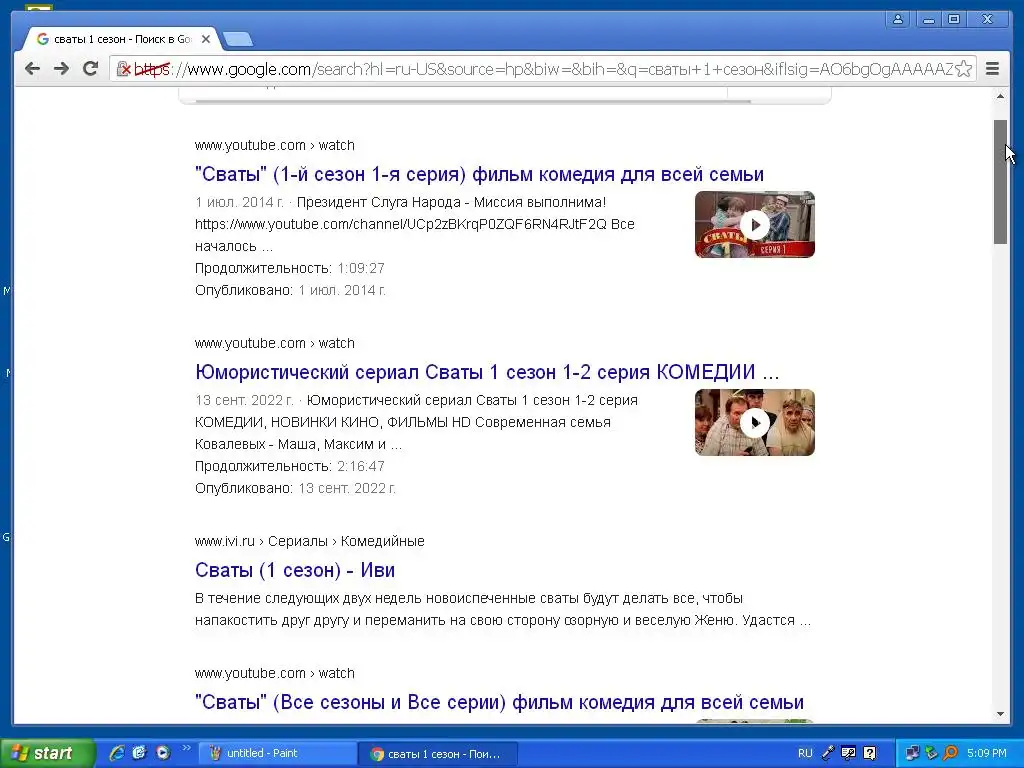Go forward with the browser arrow
This screenshot has height=768, width=1024.
[61, 69]
